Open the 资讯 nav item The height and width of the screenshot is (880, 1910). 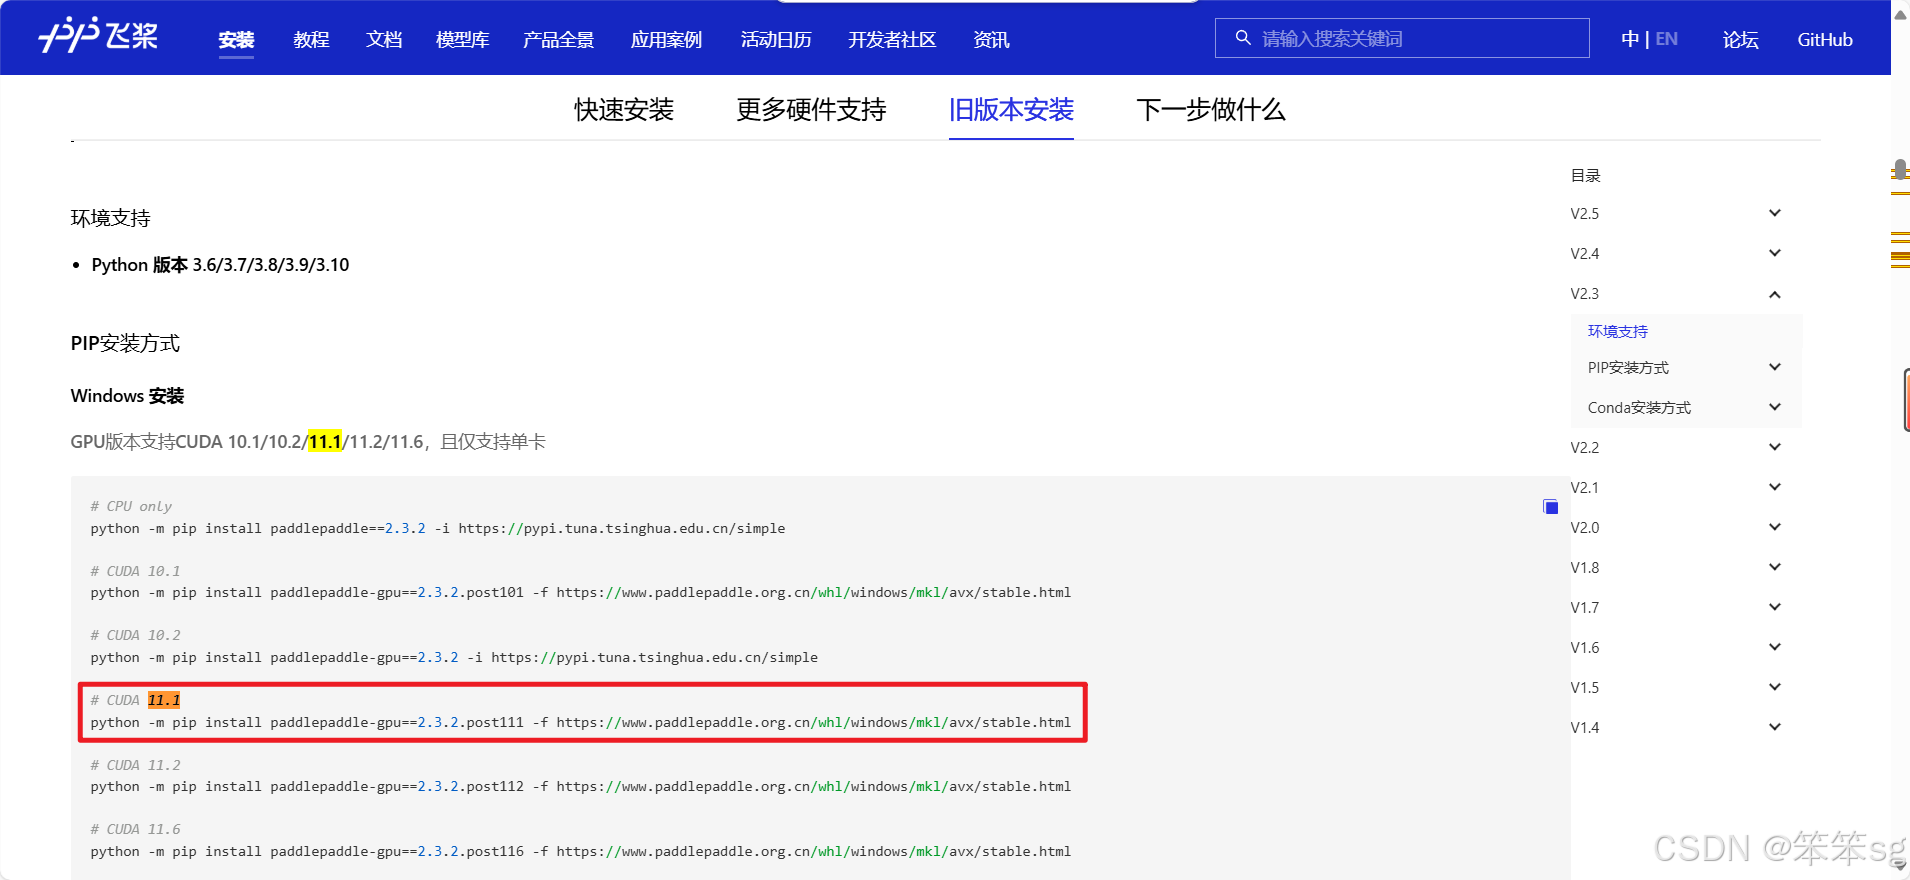point(991,40)
